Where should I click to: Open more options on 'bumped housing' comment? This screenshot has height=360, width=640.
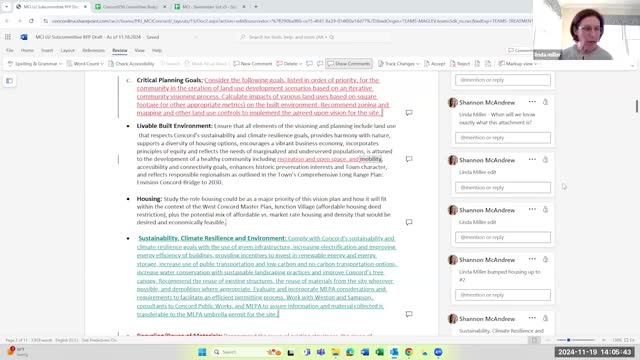pos(532,259)
